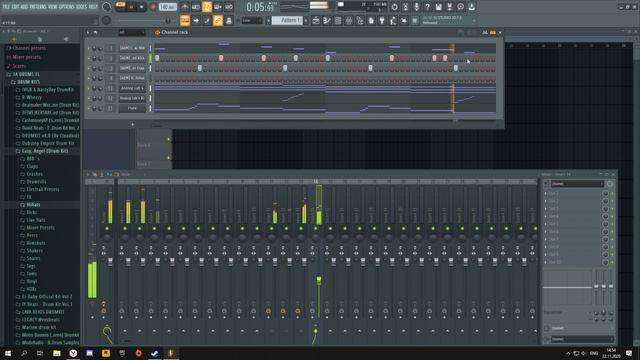Open the OPTIONS menu
640x360 pixels.
[68, 7]
